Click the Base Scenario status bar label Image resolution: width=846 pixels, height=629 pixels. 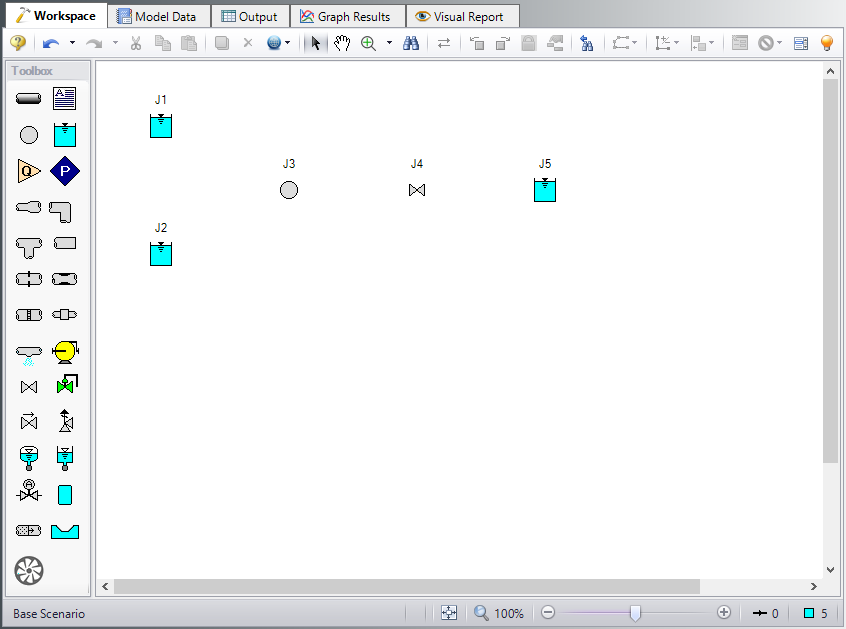(49, 613)
